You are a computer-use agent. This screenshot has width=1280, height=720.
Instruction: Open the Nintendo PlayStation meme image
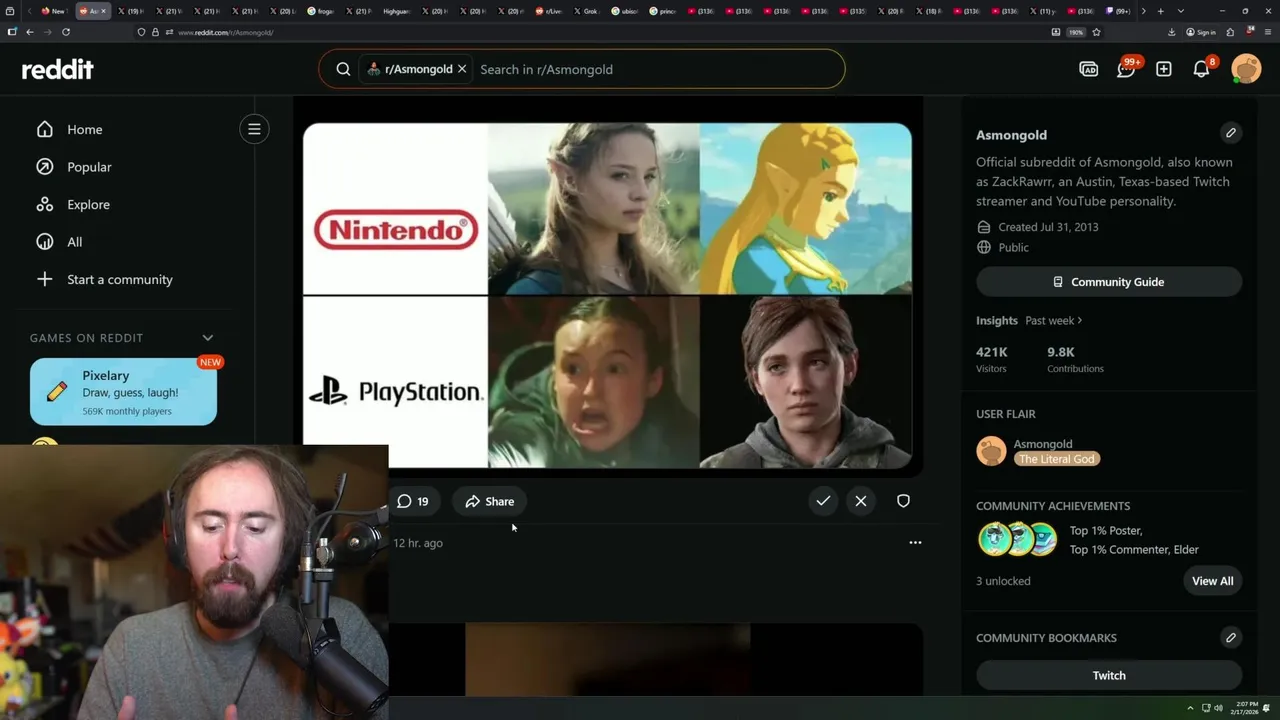[607, 295]
